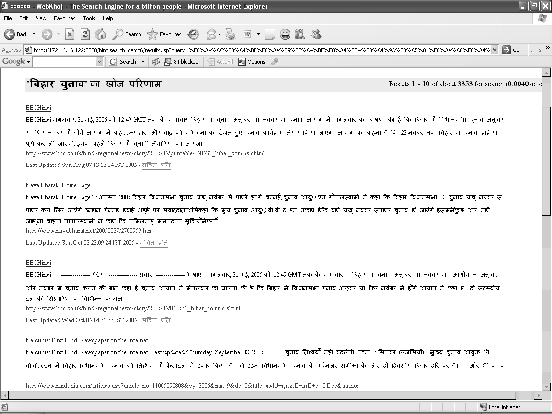This screenshot has height=414, width=552.
Task: Launch Messenger from the smiley icon
Action: pyautogui.click(x=285, y=34)
